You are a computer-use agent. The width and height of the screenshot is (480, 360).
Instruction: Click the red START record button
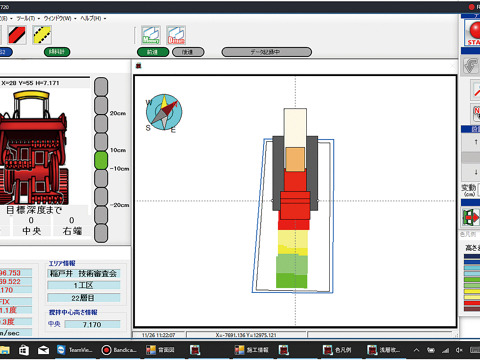coord(473,33)
